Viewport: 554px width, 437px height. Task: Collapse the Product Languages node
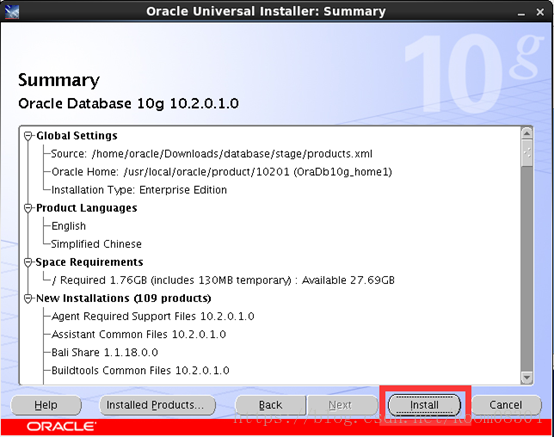[x=28, y=208]
